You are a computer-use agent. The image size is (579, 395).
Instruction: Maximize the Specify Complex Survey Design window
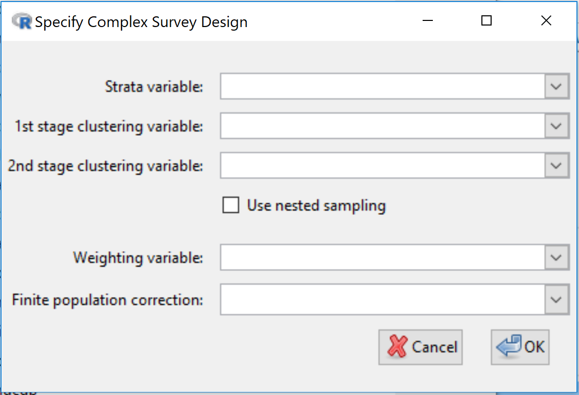486,21
